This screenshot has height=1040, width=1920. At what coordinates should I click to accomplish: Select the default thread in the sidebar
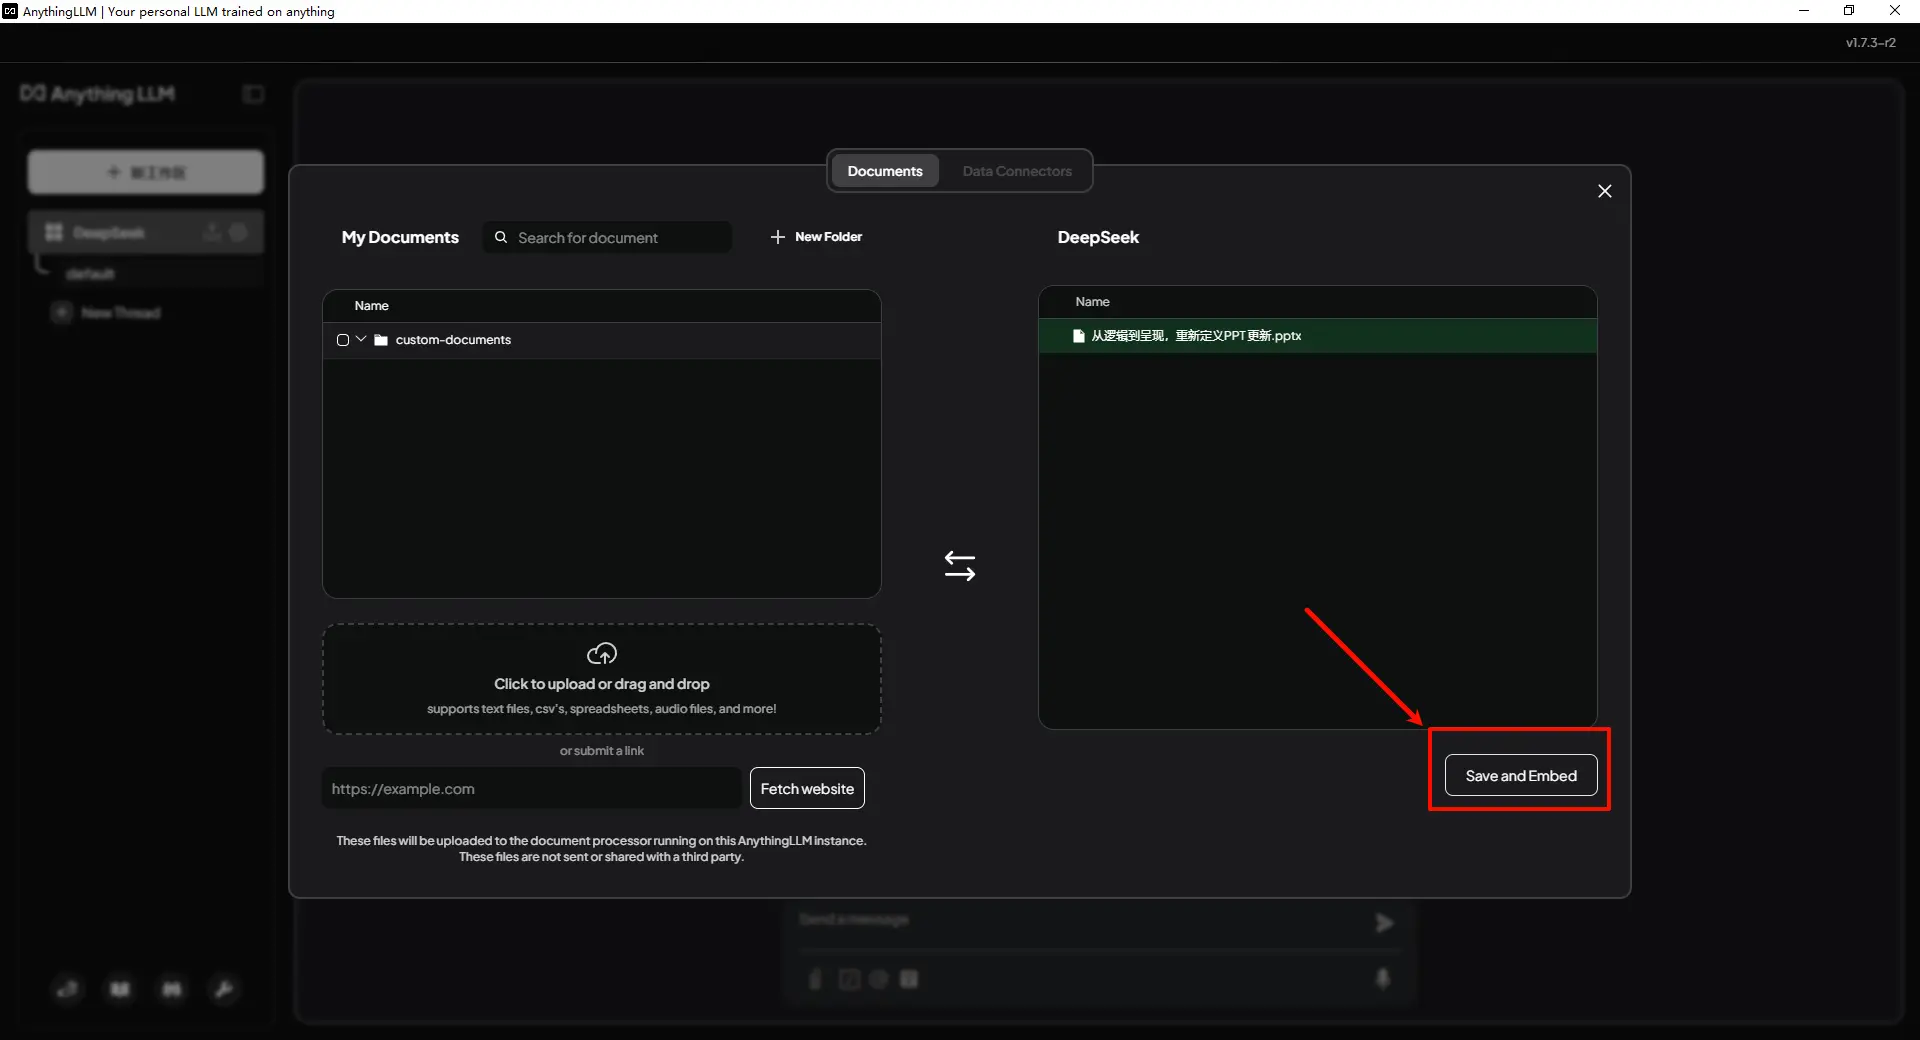(x=90, y=274)
